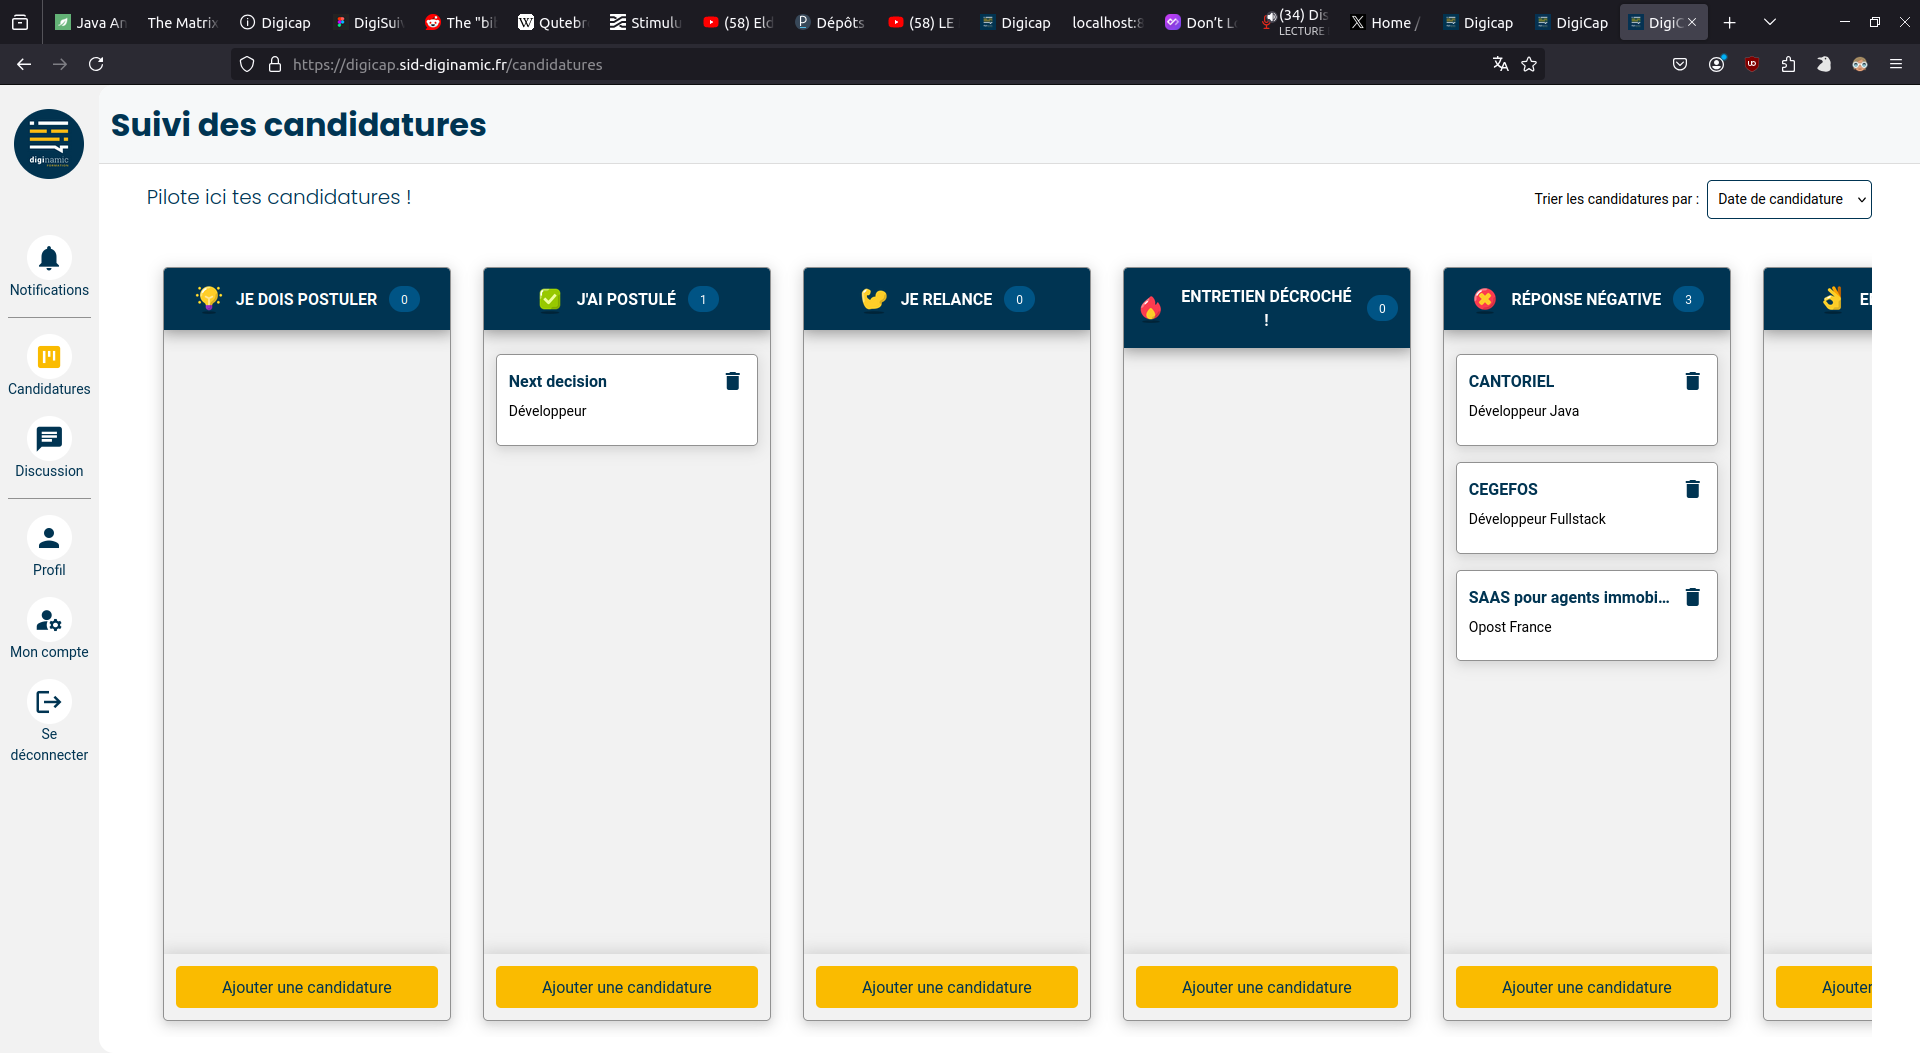Bookmark this page with the star icon
This screenshot has width=1920, height=1053.
tap(1529, 64)
